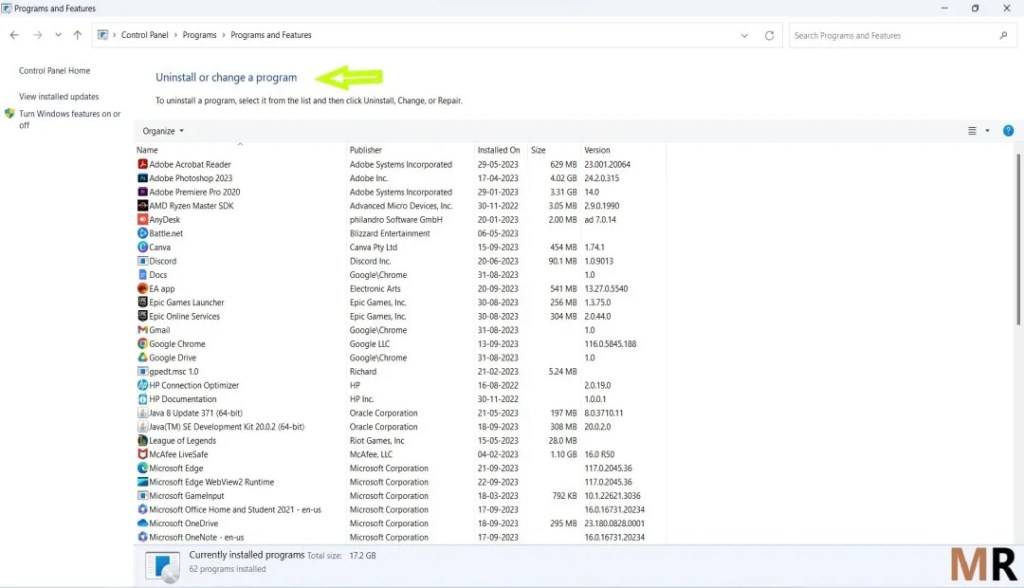
Task: Go up one level with up arrow
Action: (x=78, y=35)
